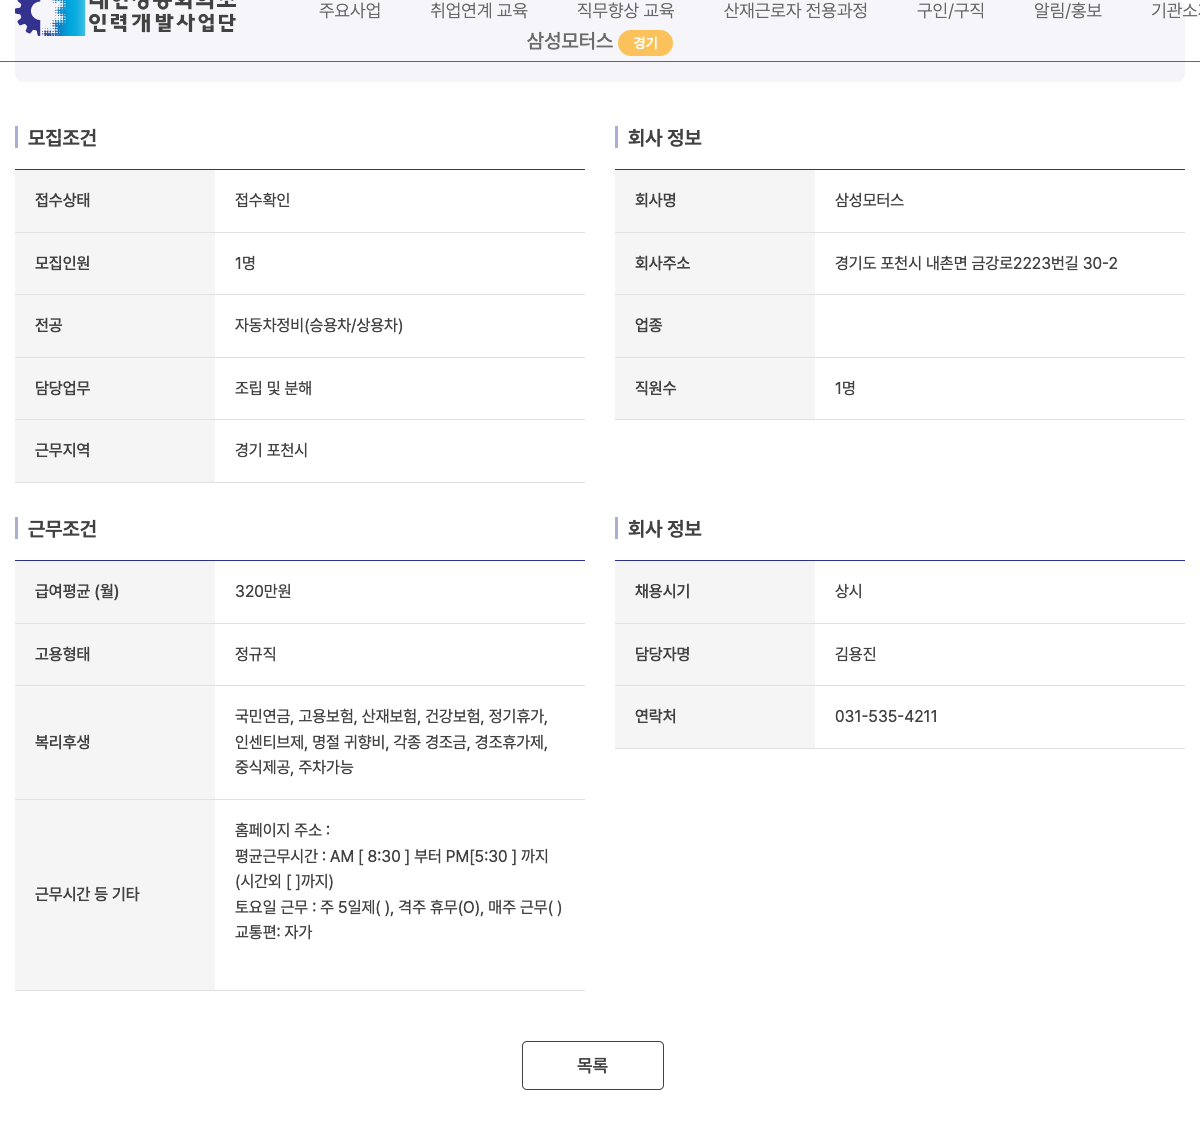The height and width of the screenshot is (1140, 1200).
Task: Click the 경기 region badge
Action: [646, 43]
